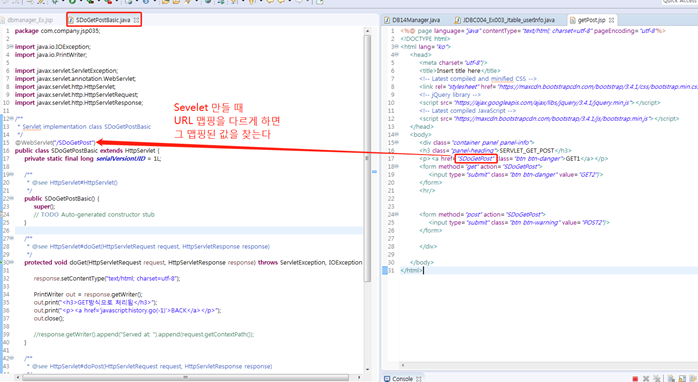Collapse the get form fold at line 18
This screenshot has height=382, width=698.
[397, 167]
